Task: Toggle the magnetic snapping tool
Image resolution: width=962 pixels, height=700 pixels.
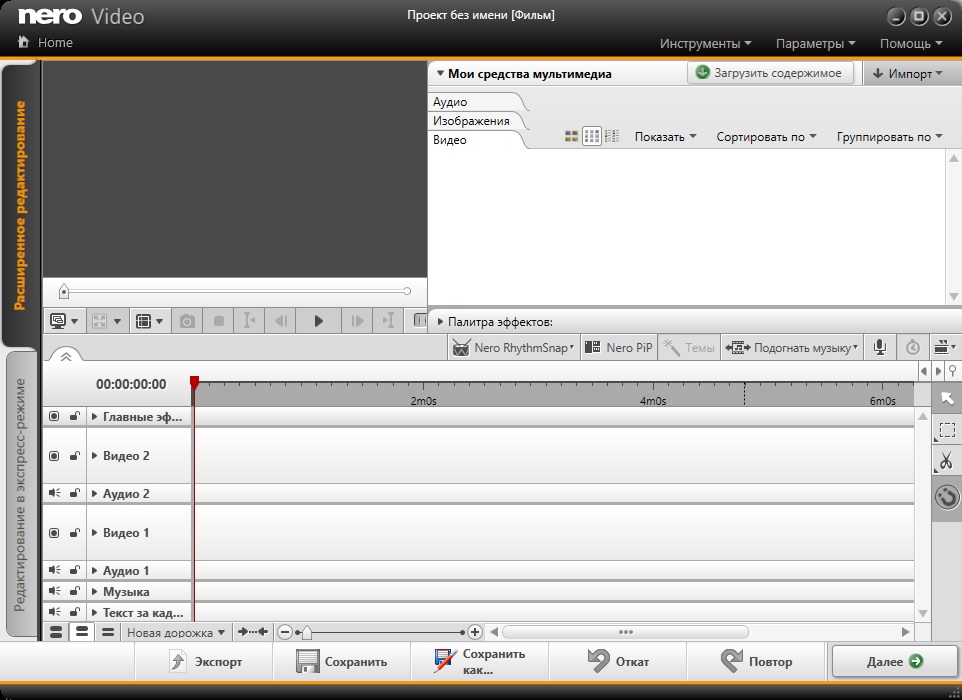Action: tap(947, 496)
